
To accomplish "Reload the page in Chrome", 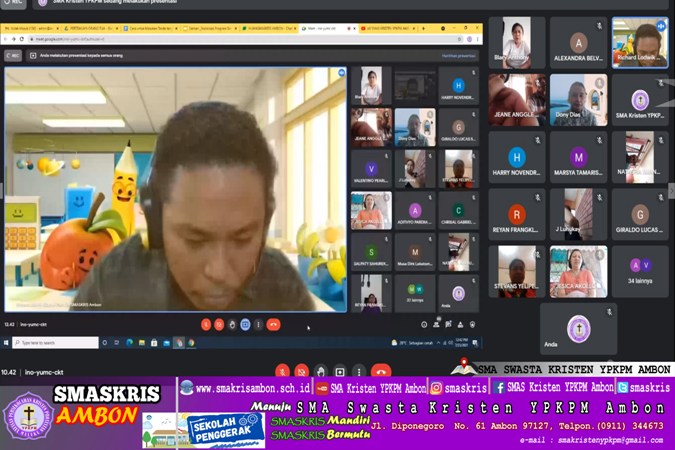I will (x=22, y=39).
